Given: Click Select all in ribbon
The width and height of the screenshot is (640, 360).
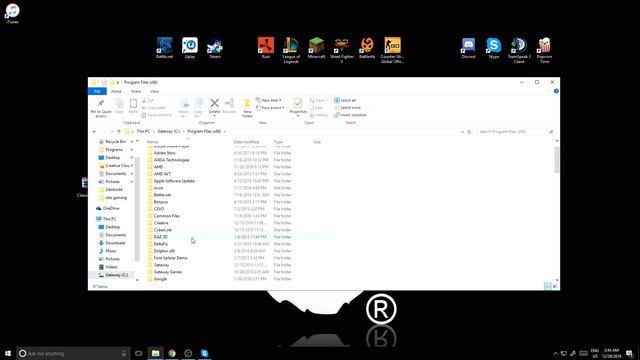Looking at the screenshot, I should pyautogui.click(x=345, y=100).
